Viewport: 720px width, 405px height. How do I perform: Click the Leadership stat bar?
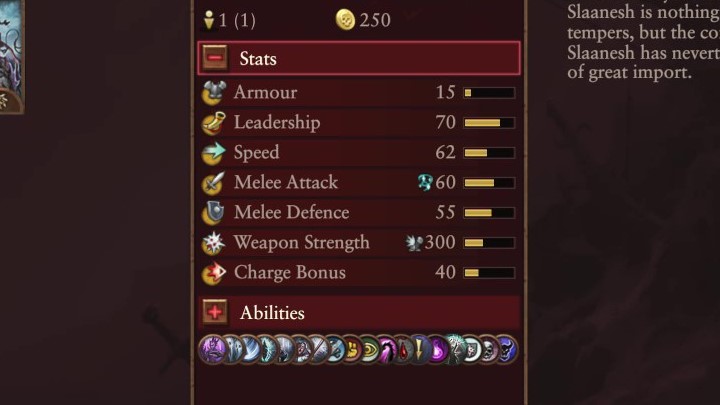tap(489, 123)
